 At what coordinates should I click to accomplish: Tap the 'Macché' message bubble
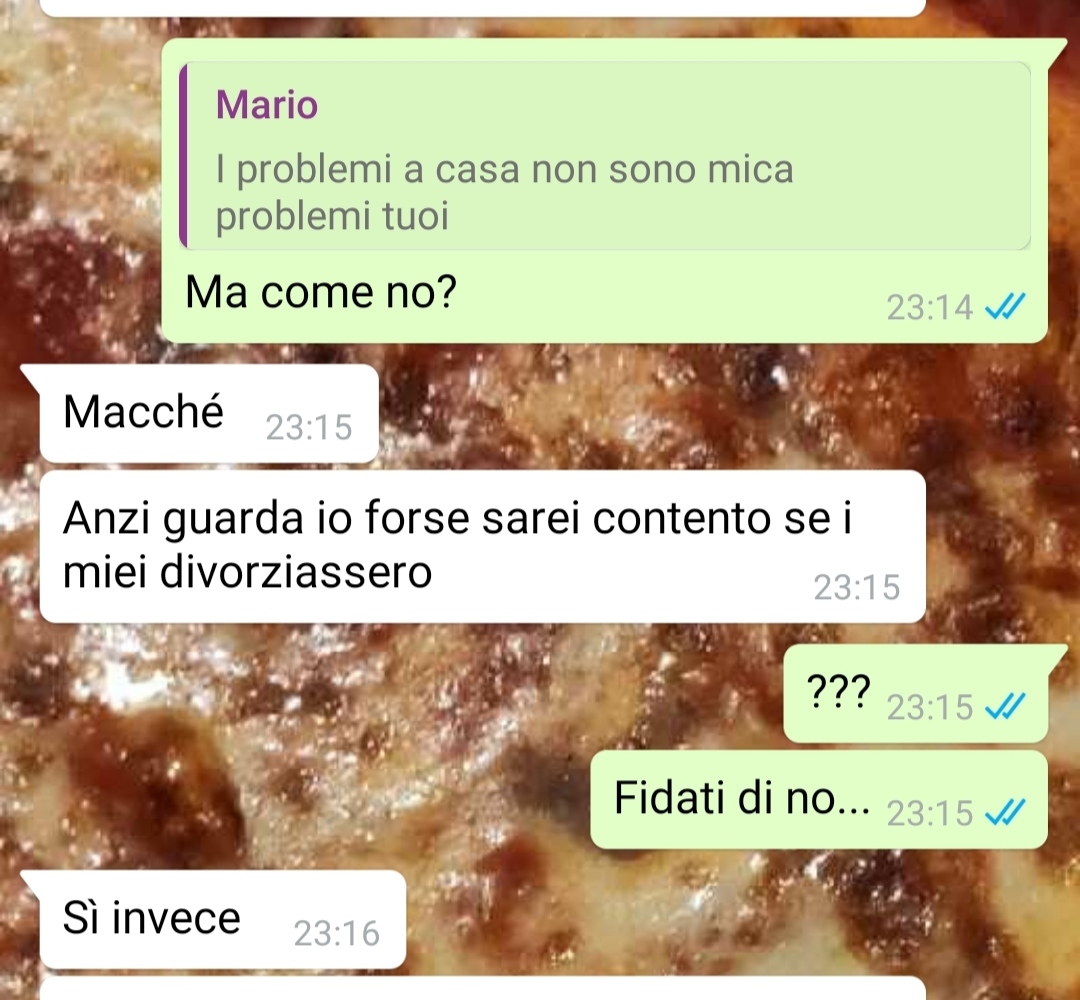209,413
